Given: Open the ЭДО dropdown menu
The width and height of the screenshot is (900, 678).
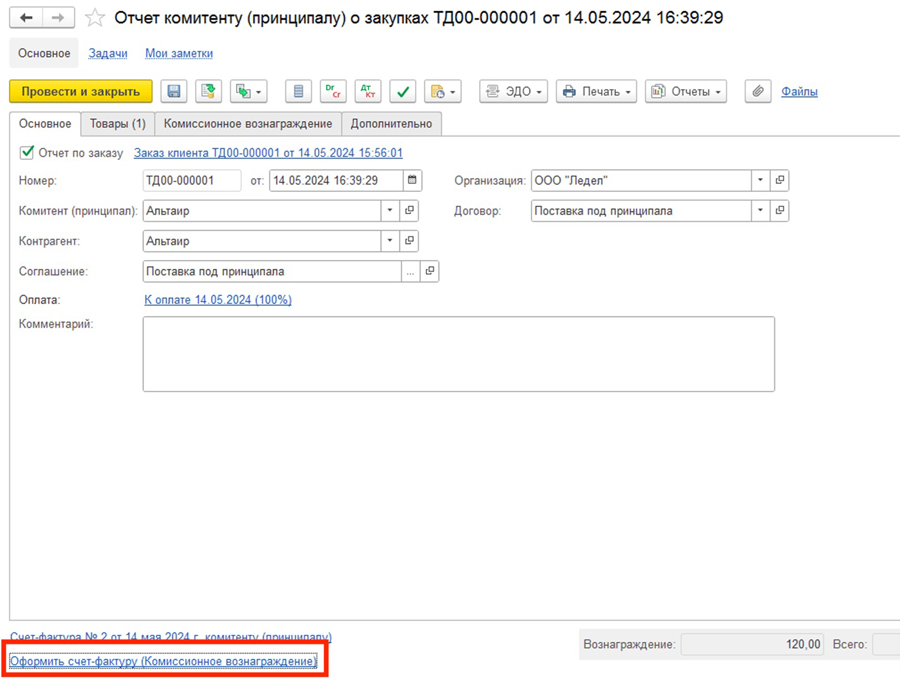Looking at the screenshot, I should pos(514,92).
